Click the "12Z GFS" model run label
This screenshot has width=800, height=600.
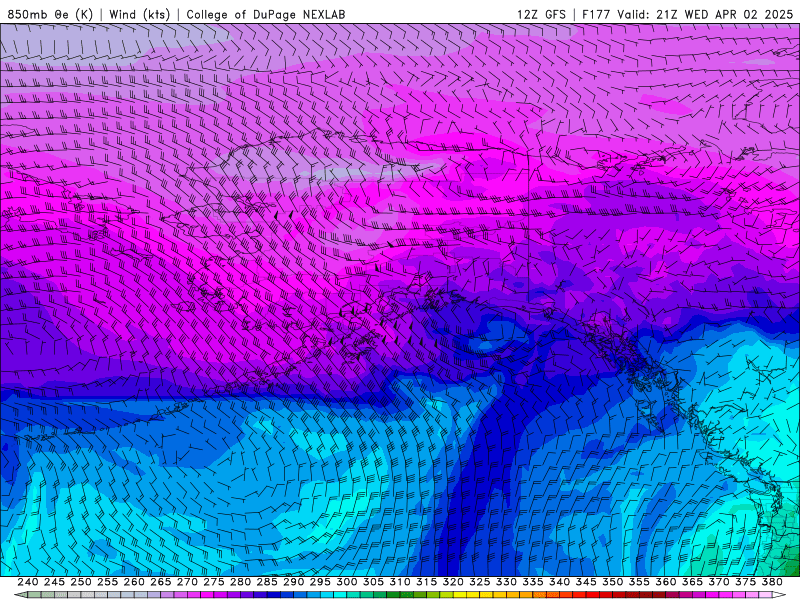541,14
